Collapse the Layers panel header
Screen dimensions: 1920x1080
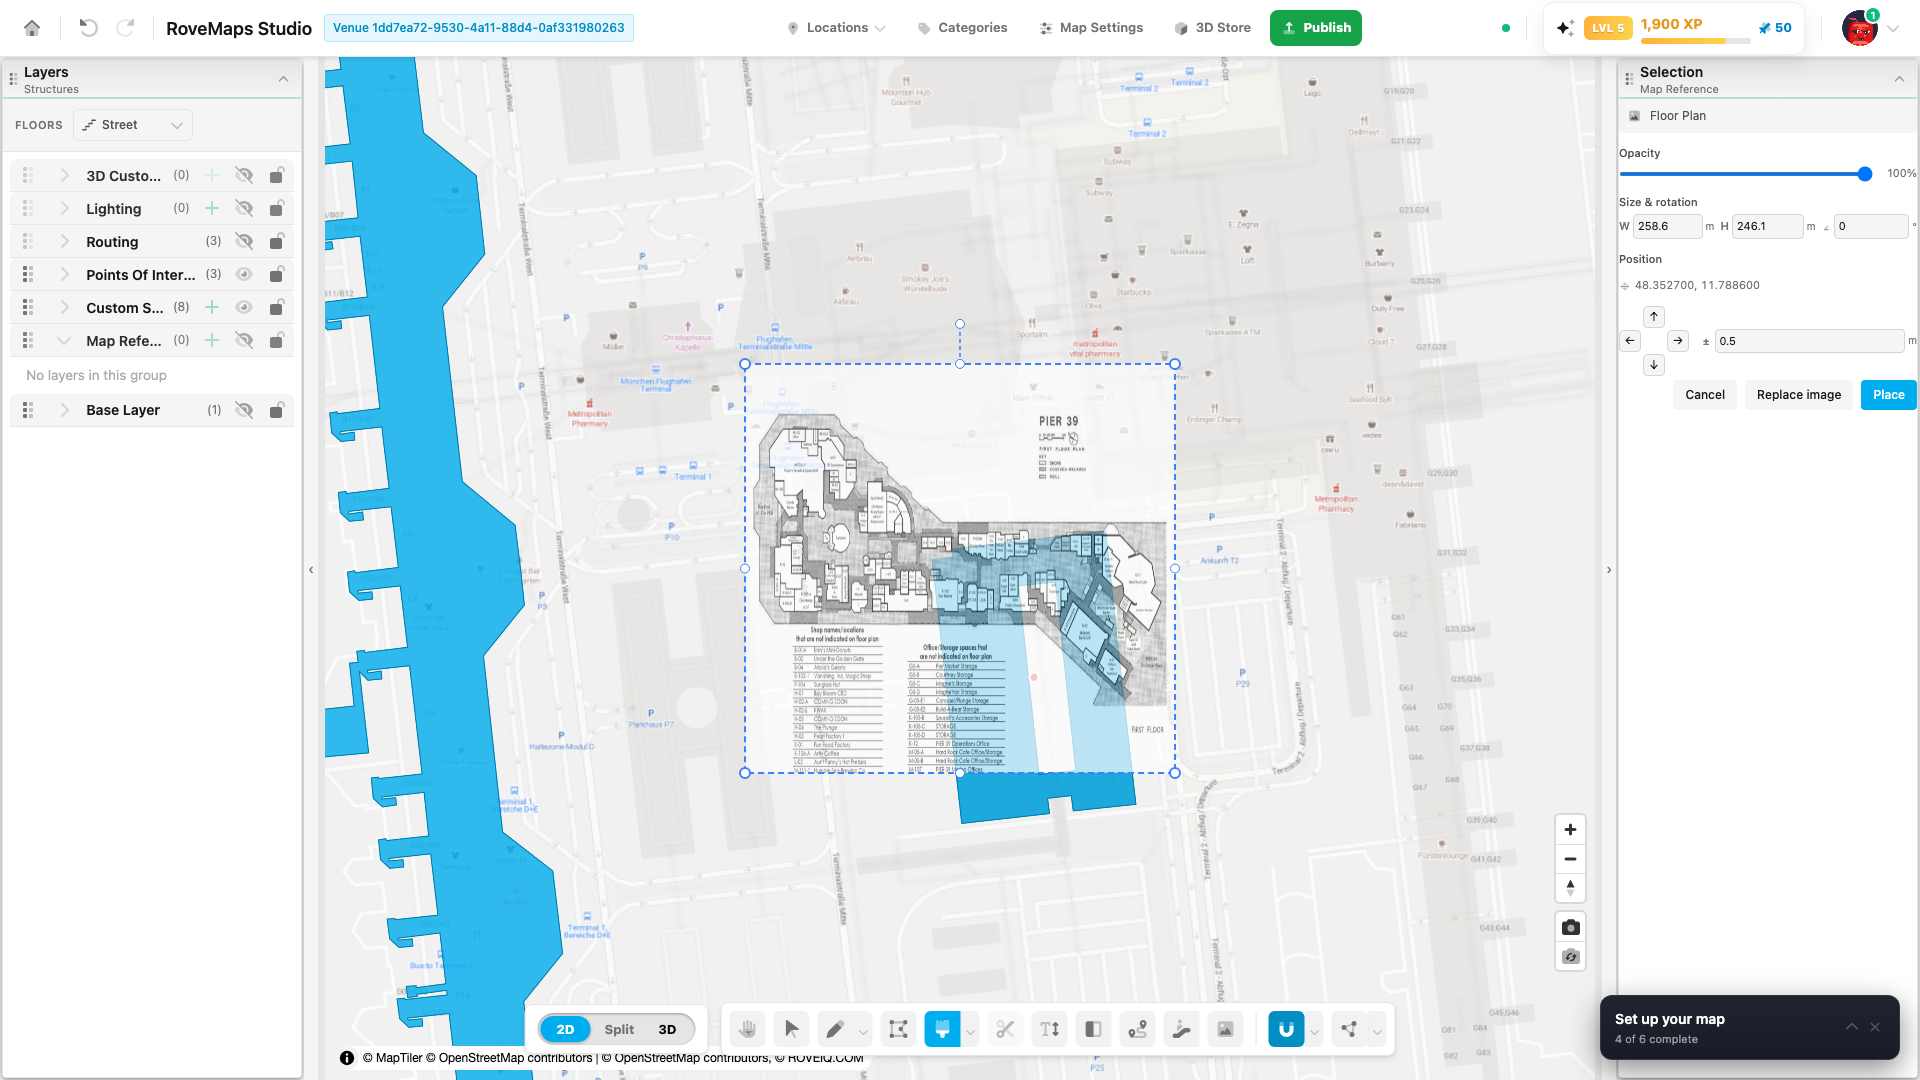coord(283,79)
